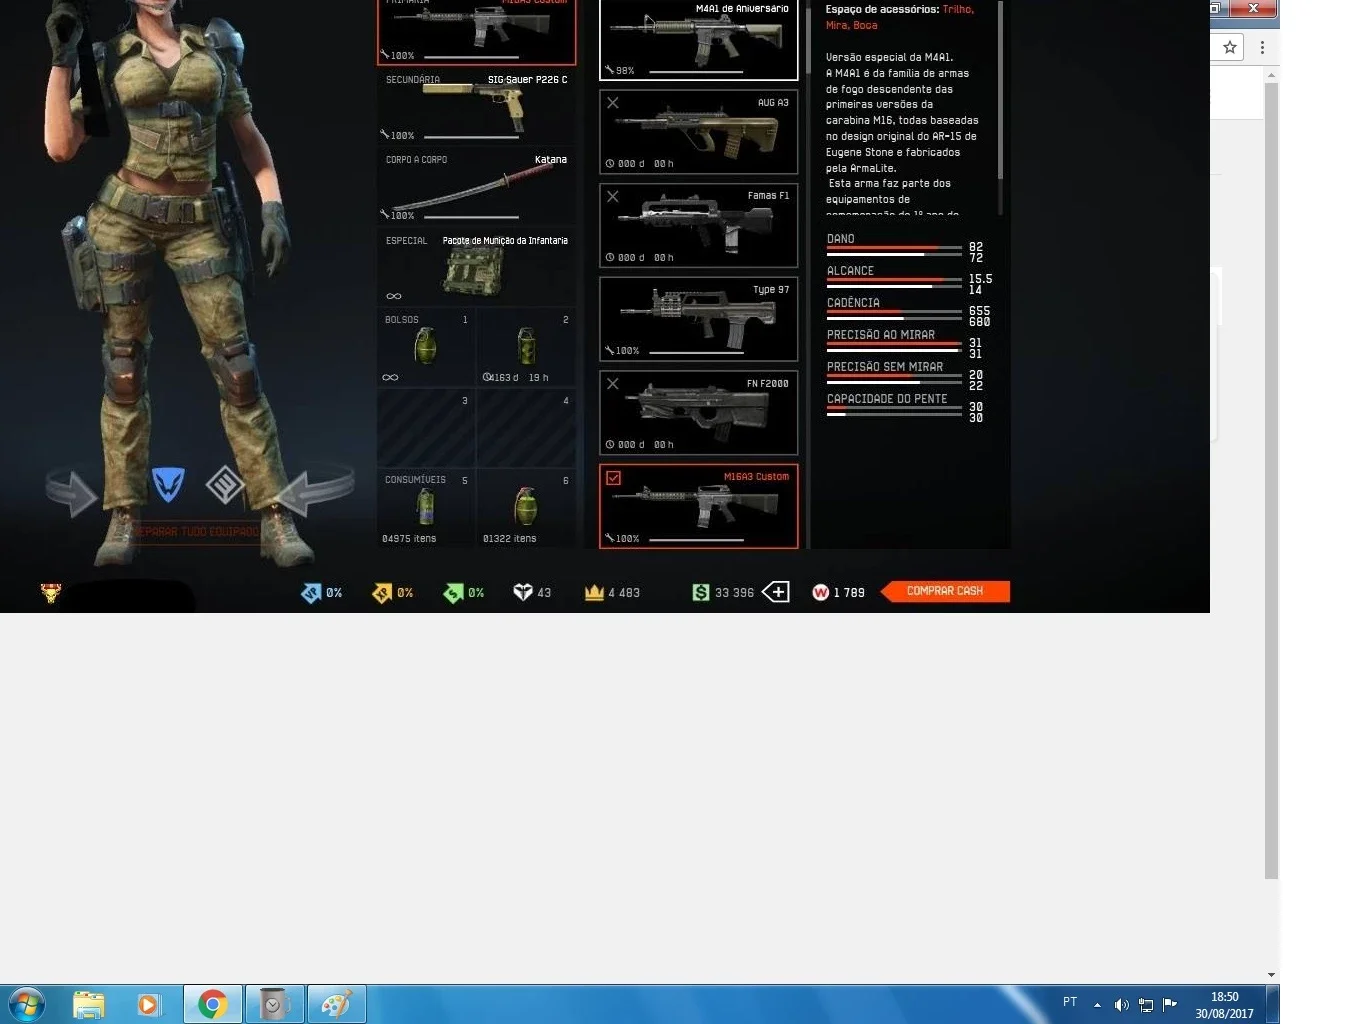The height and width of the screenshot is (1024, 1366).
Task: Click the player rank skull icon
Action: point(50,593)
